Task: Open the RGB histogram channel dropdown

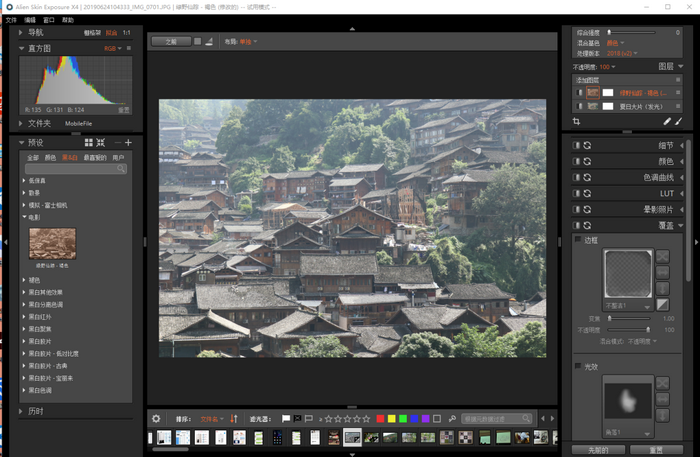Action: click(x=110, y=48)
